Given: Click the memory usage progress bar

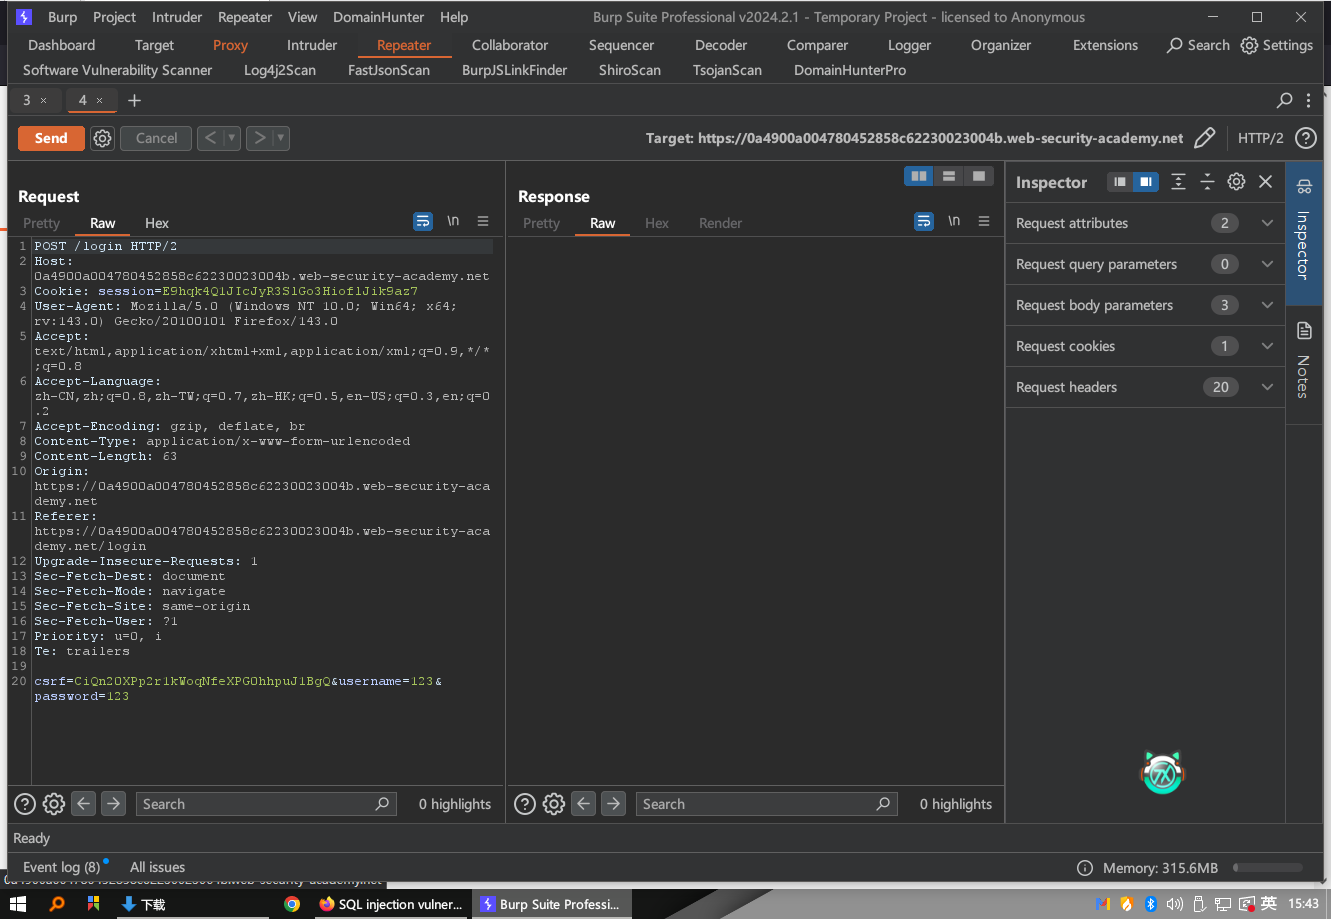Looking at the screenshot, I should [x=1267, y=868].
